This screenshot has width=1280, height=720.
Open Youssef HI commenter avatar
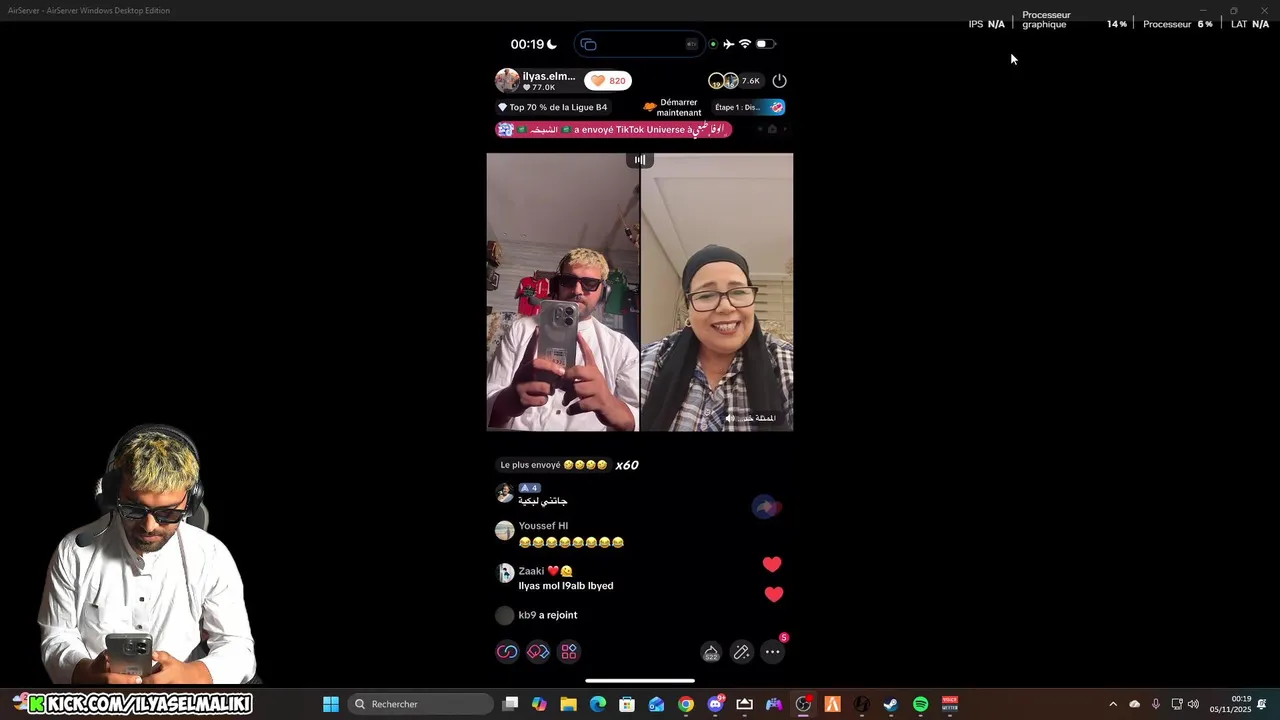coord(505,531)
